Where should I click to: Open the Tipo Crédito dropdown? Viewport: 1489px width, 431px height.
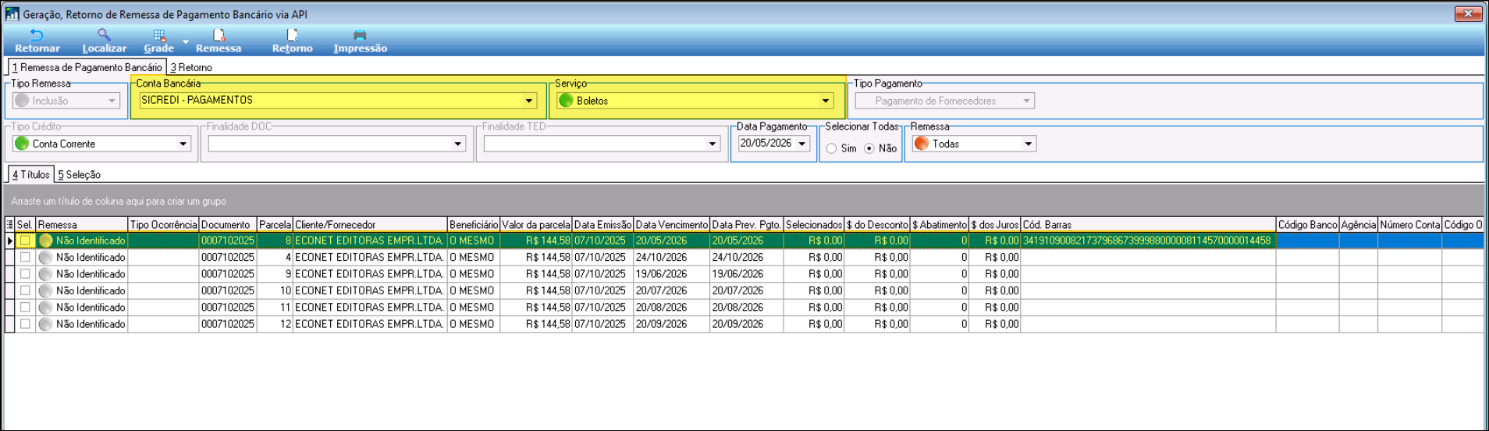click(x=183, y=144)
